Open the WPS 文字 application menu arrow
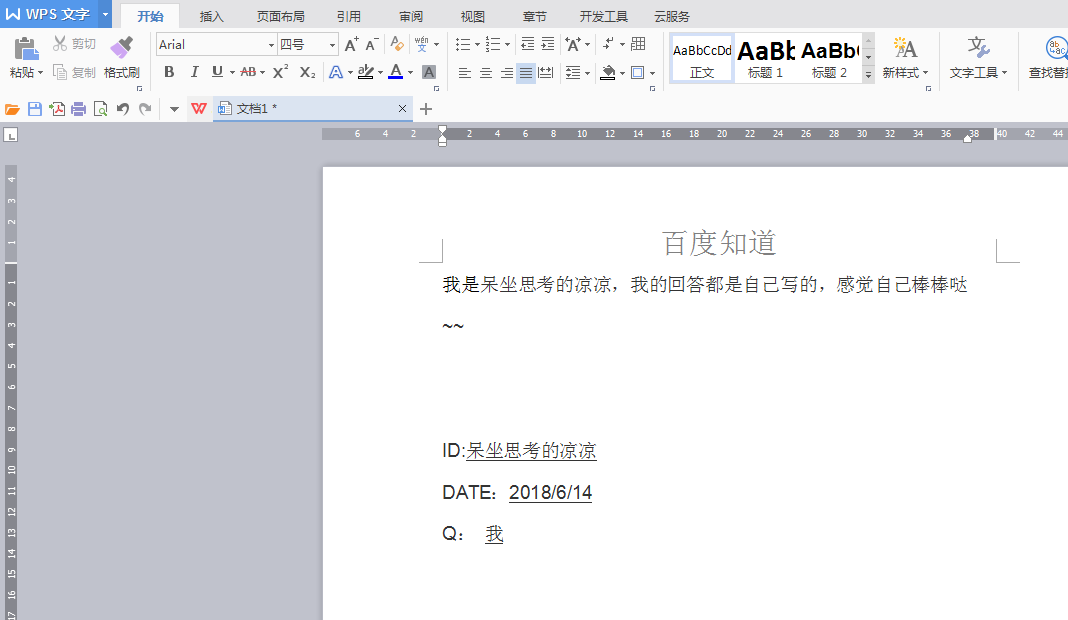 pyautogui.click(x=105, y=14)
